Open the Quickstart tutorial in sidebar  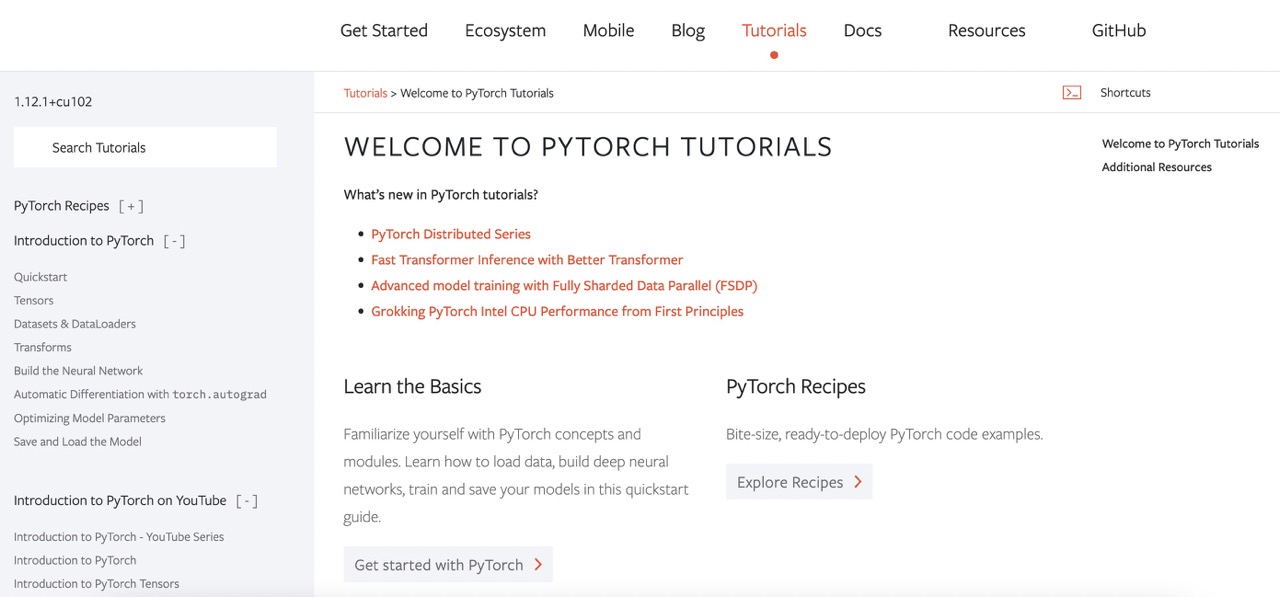[41, 277]
